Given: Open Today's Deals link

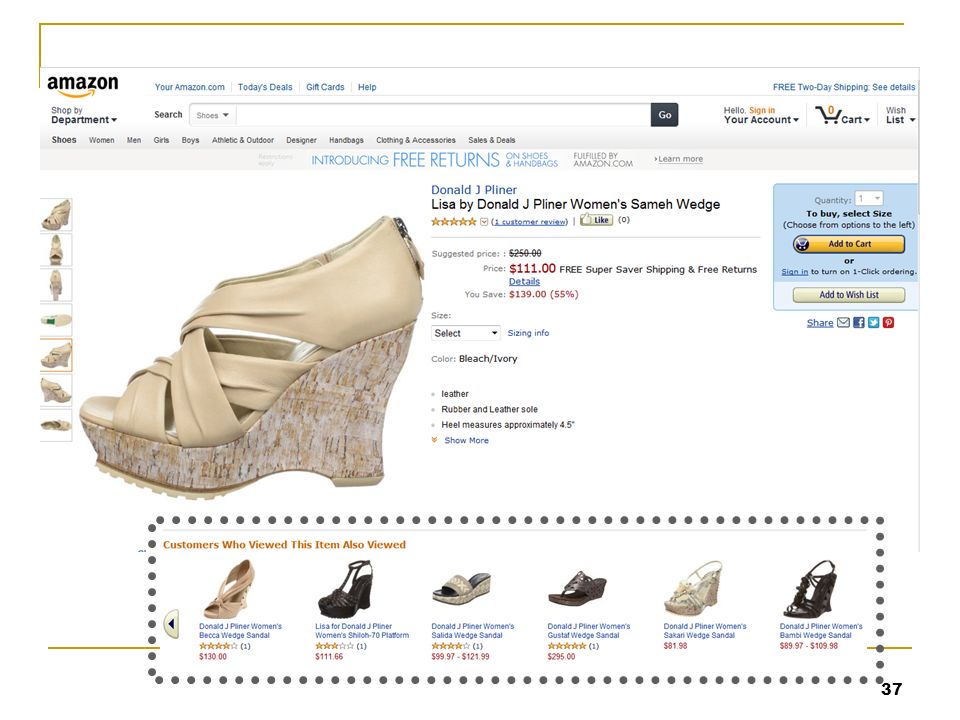Looking at the screenshot, I should [x=265, y=87].
